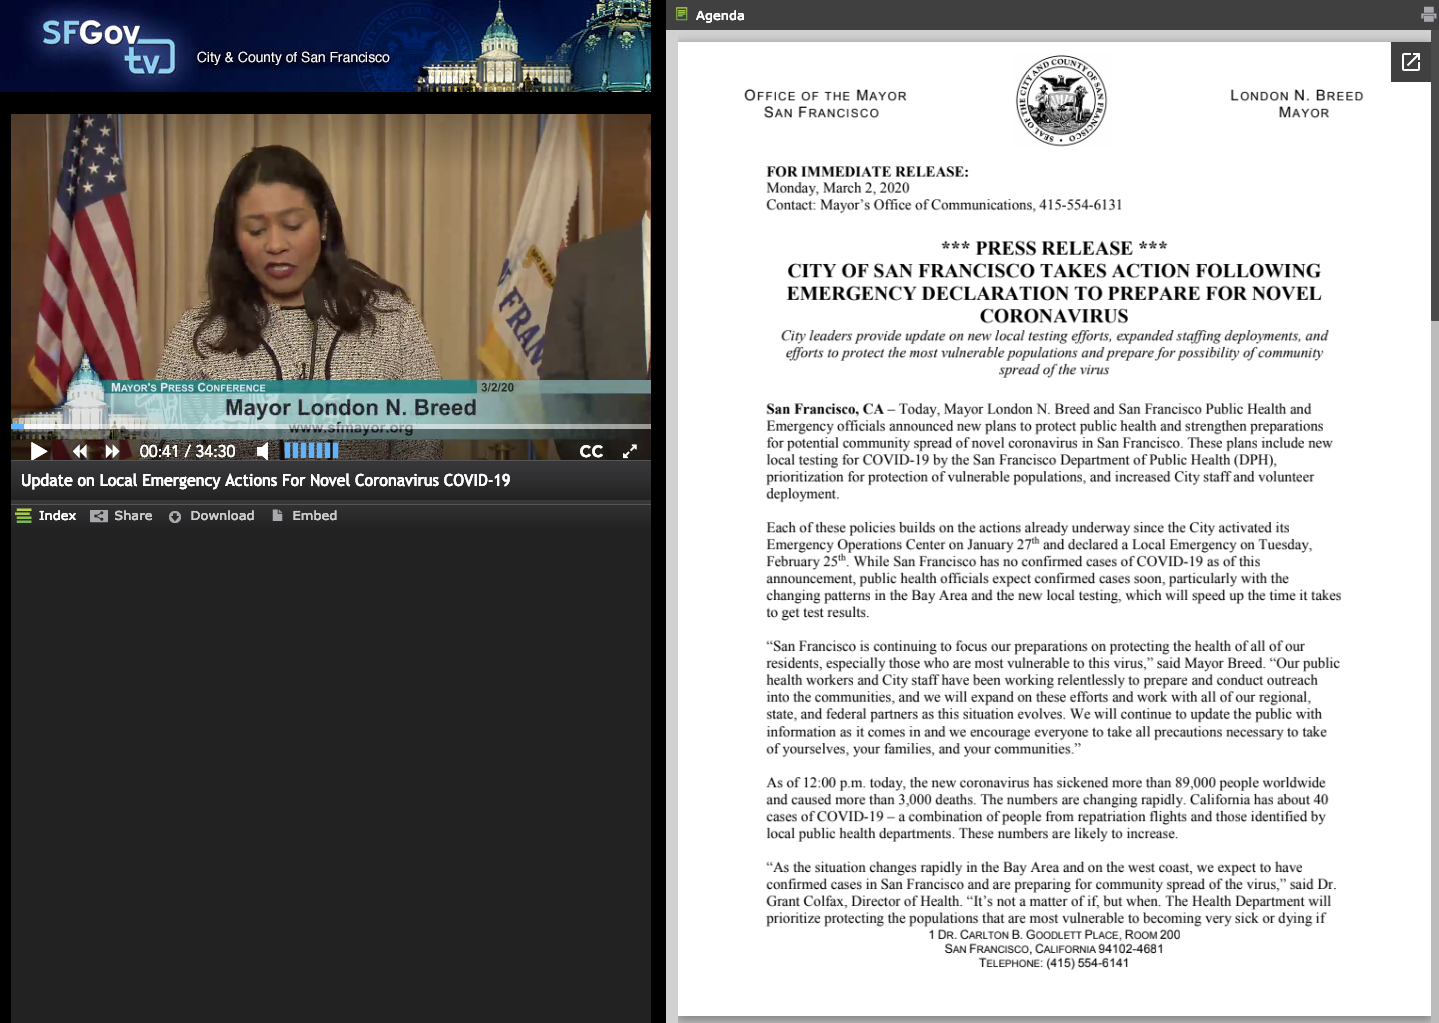Viewport: 1439px width, 1023px height.
Task: Click 'London N. Breed Mayor' letterhead text
Action: click(1297, 104)
